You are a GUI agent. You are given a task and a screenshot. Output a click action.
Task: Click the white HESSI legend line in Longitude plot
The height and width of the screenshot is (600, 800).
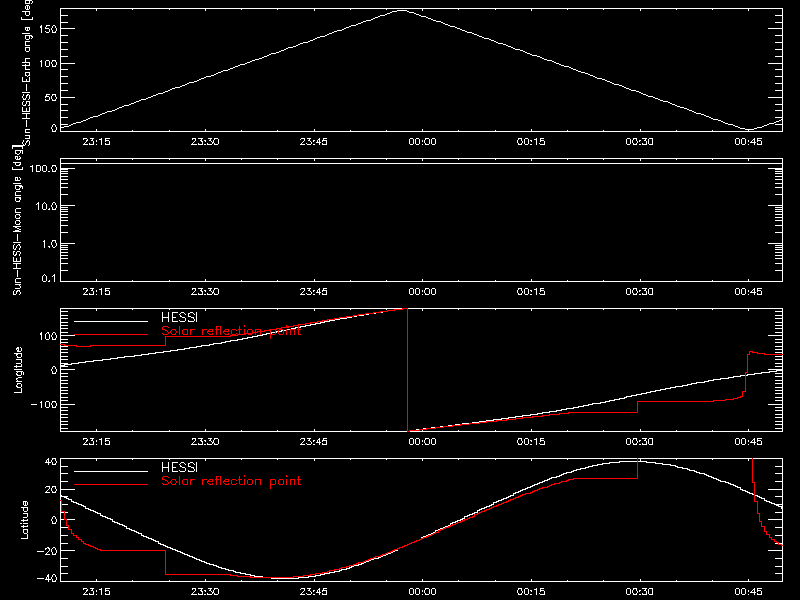pos(111,321)
